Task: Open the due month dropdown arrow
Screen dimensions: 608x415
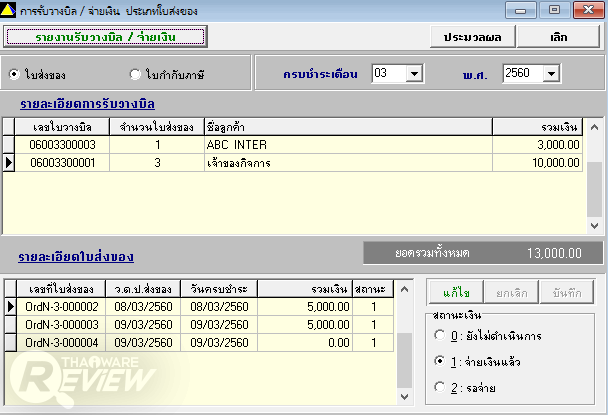Action: [x=414, y=73]
